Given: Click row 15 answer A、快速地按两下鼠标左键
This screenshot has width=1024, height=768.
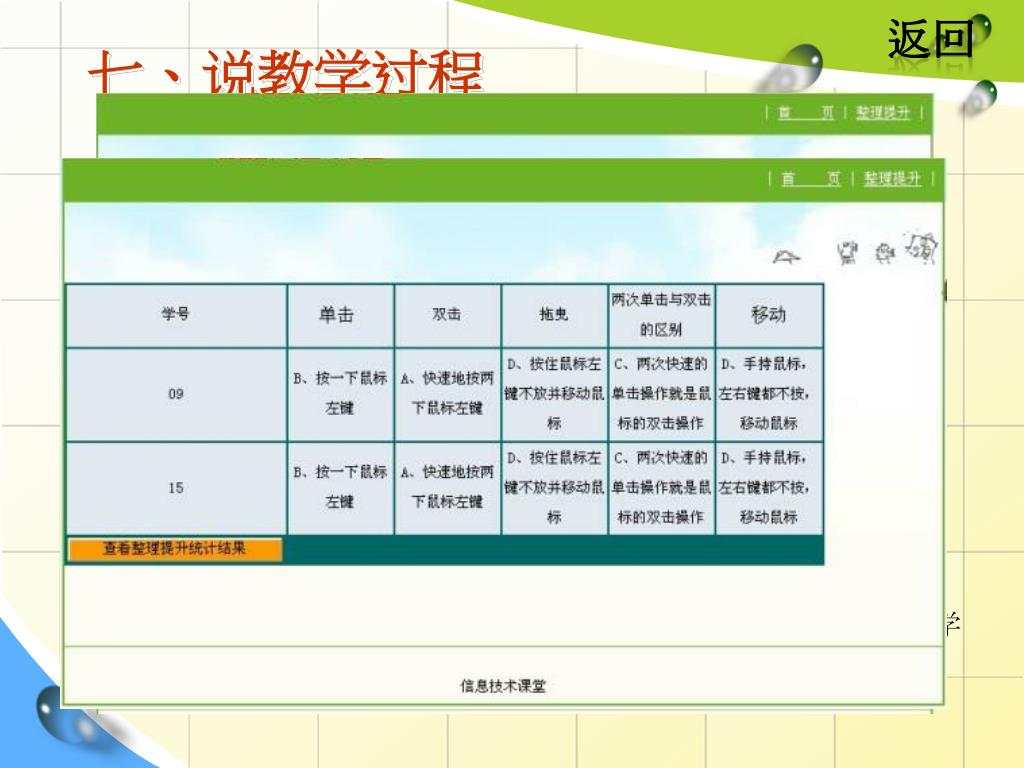Looking at the screenshot, I should click(447, 488).
